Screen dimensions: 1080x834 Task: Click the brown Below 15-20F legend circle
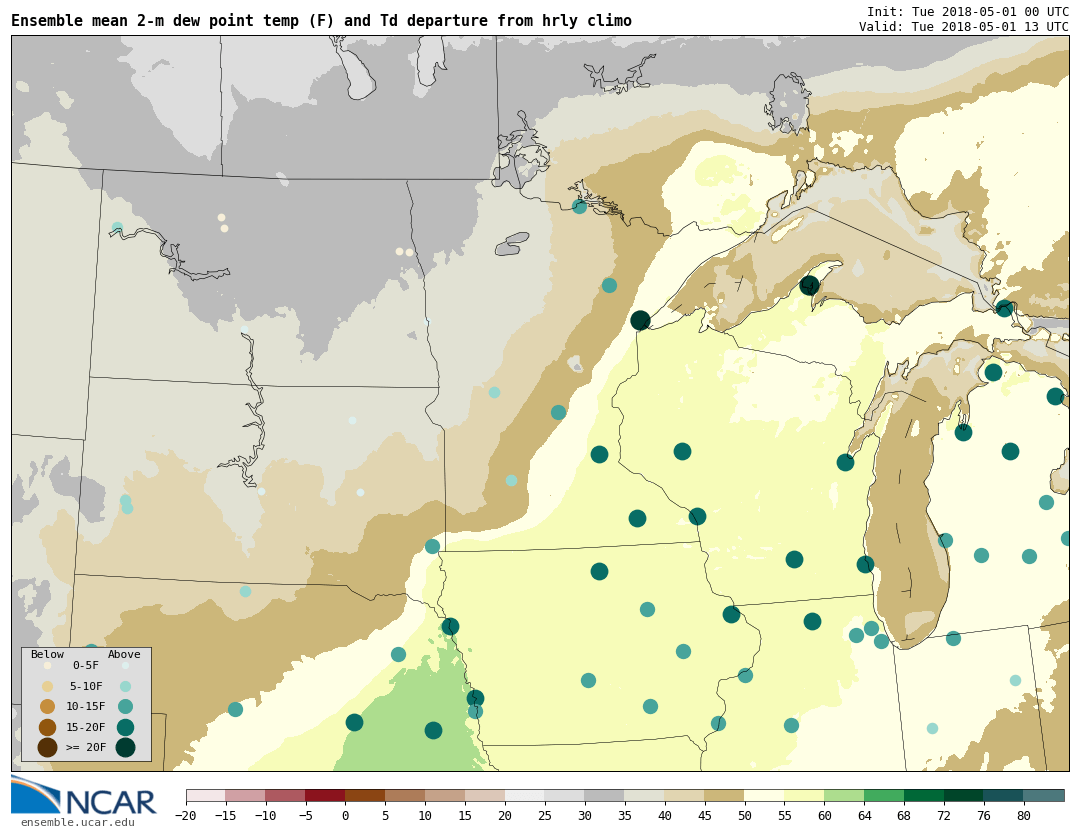point(48,727)
